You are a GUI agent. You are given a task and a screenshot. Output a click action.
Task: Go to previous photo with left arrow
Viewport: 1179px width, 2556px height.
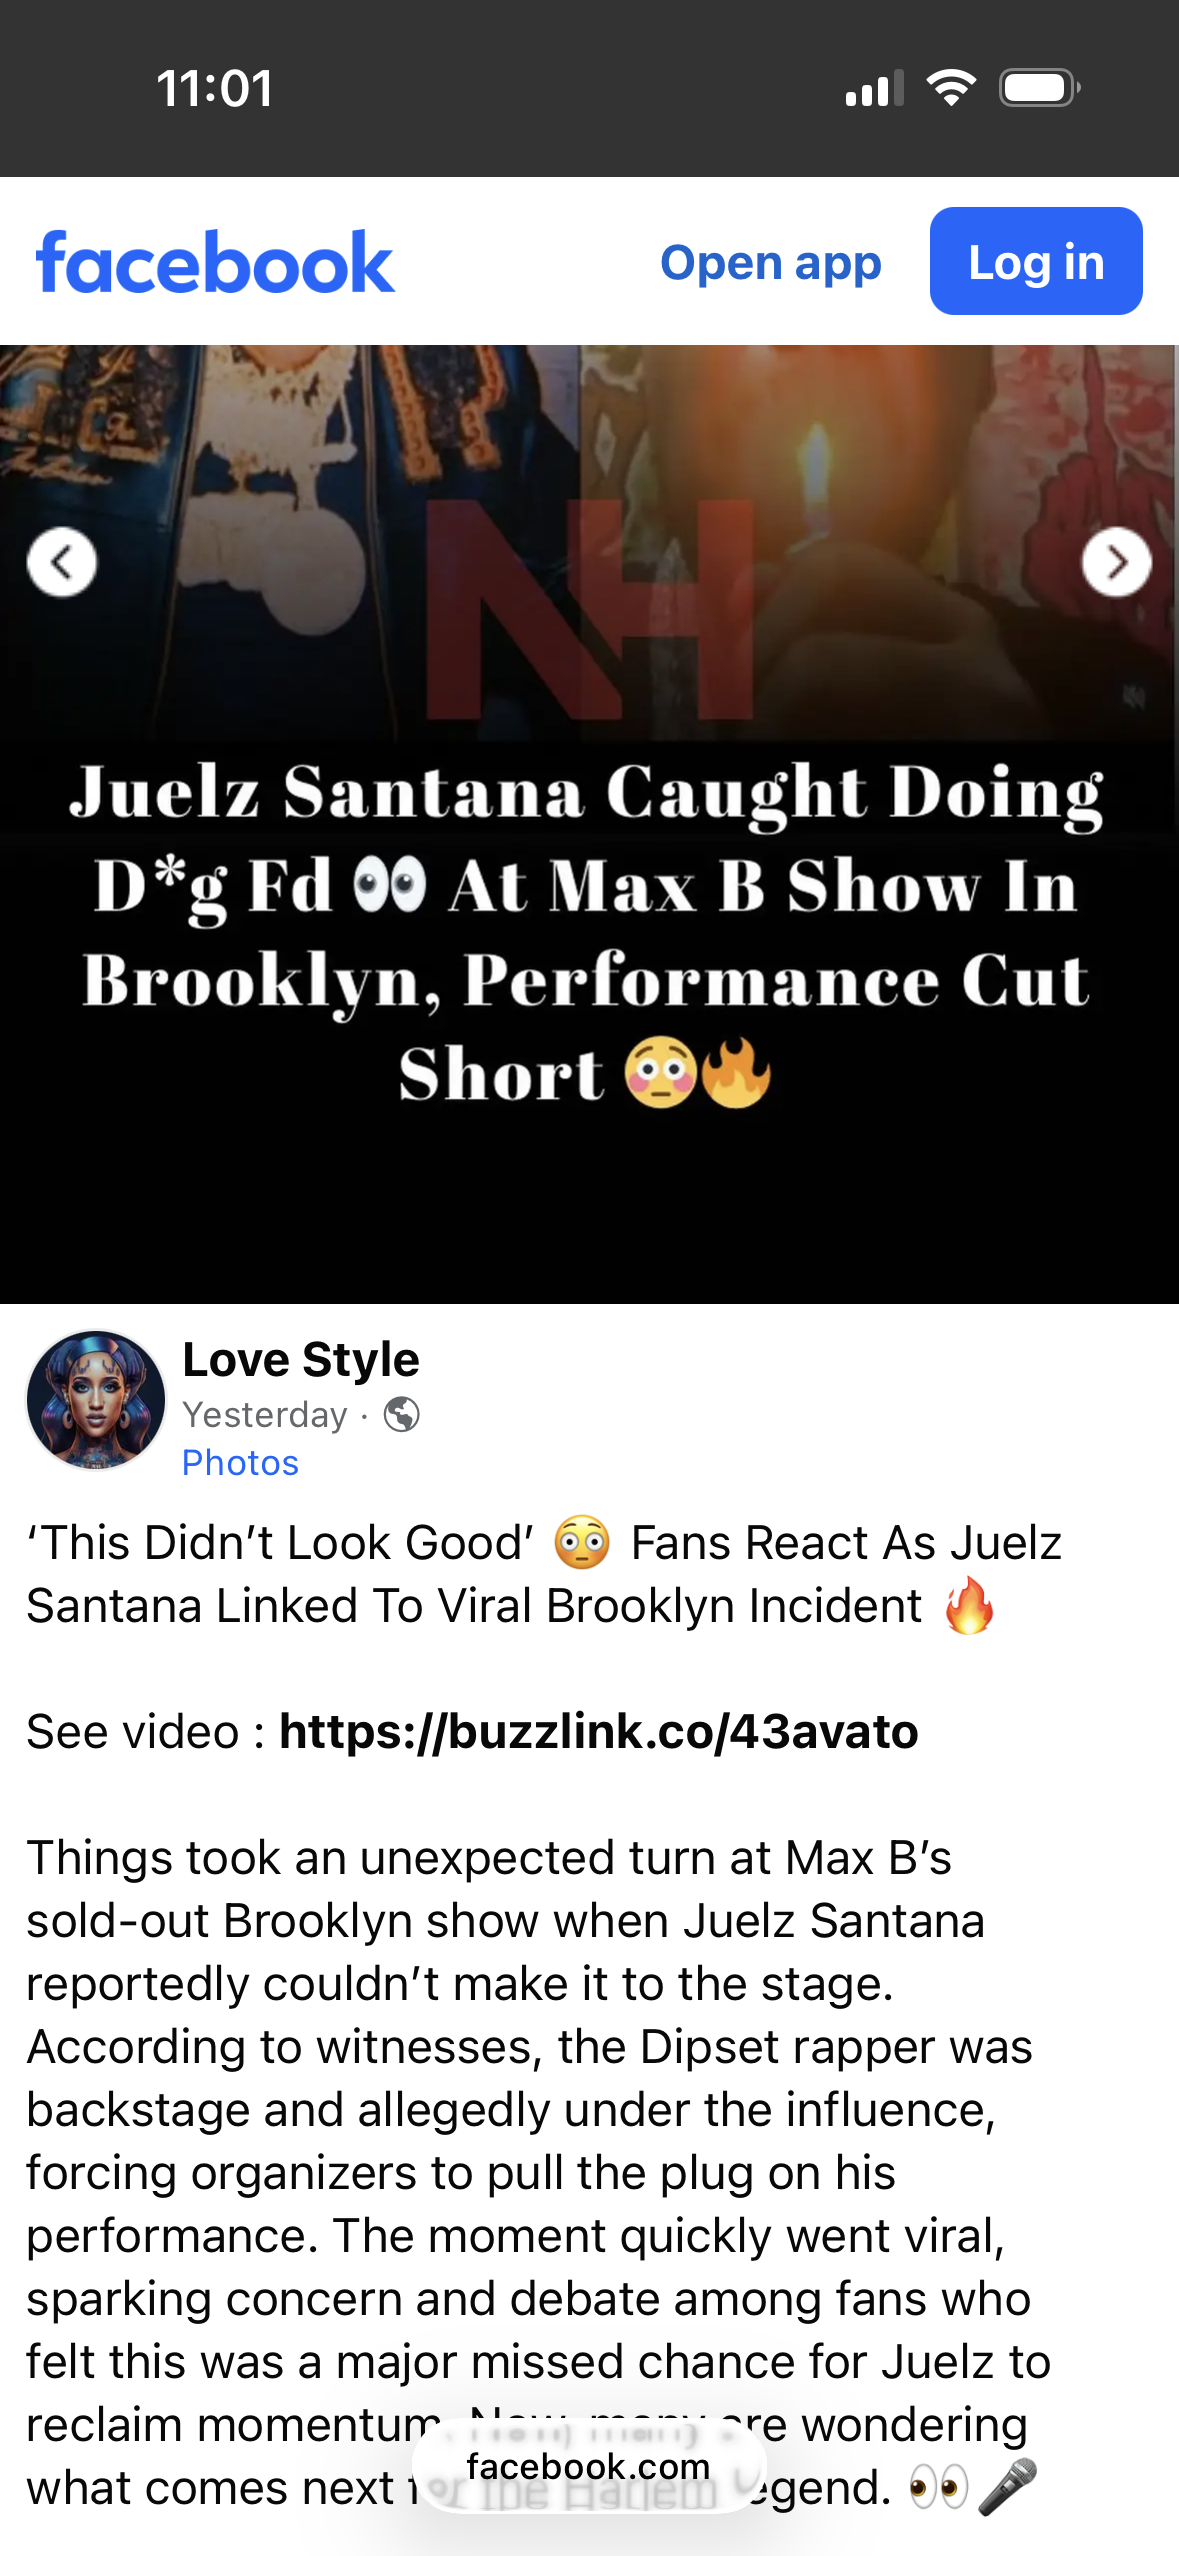click(62, 562)
